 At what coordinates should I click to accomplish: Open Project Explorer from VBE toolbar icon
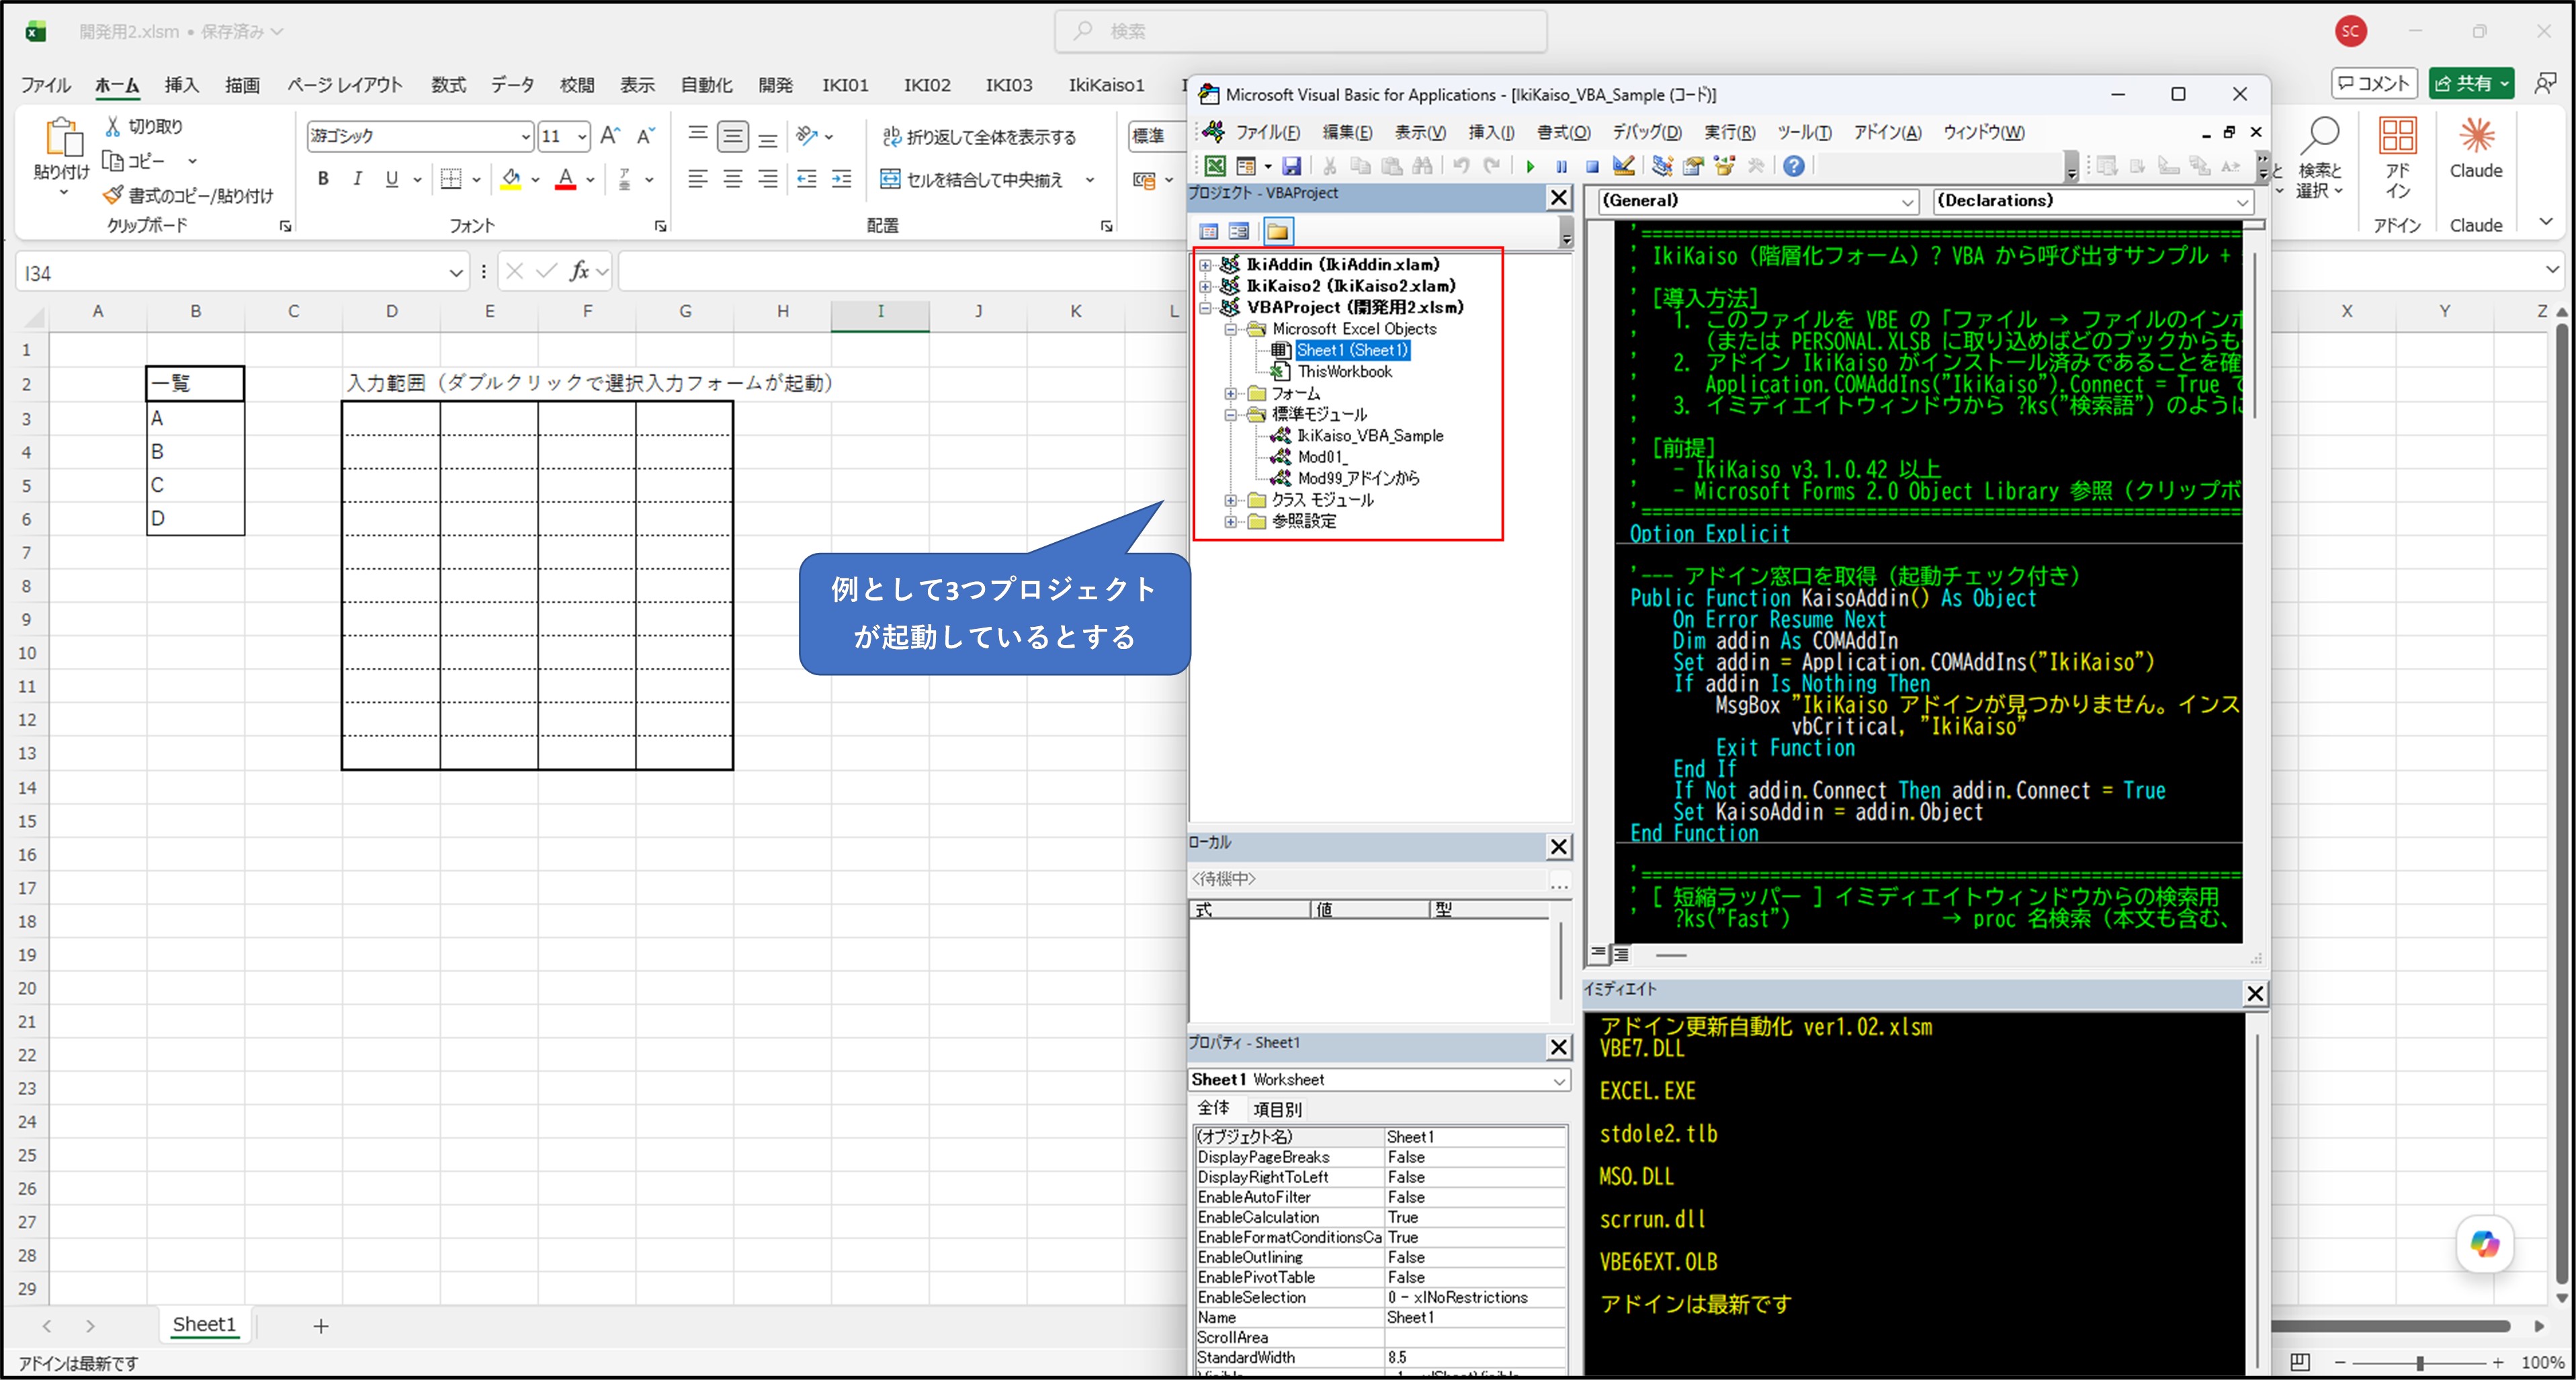(x=1662, y=166)
